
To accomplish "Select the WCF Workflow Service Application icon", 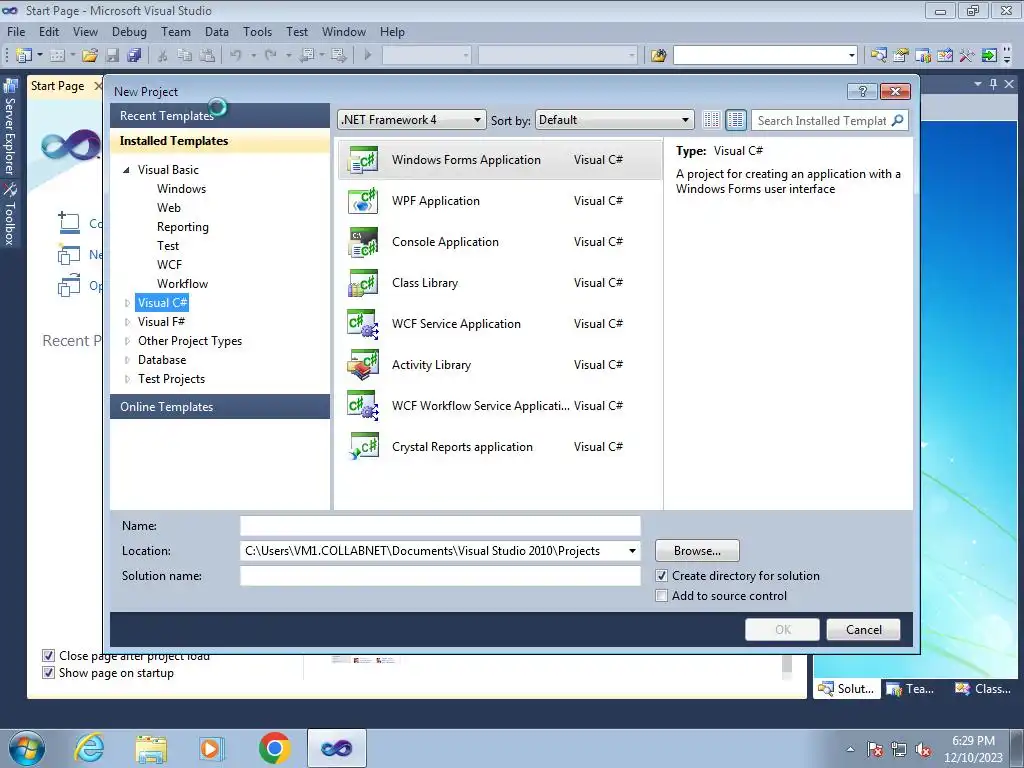I will click(363, 406).
